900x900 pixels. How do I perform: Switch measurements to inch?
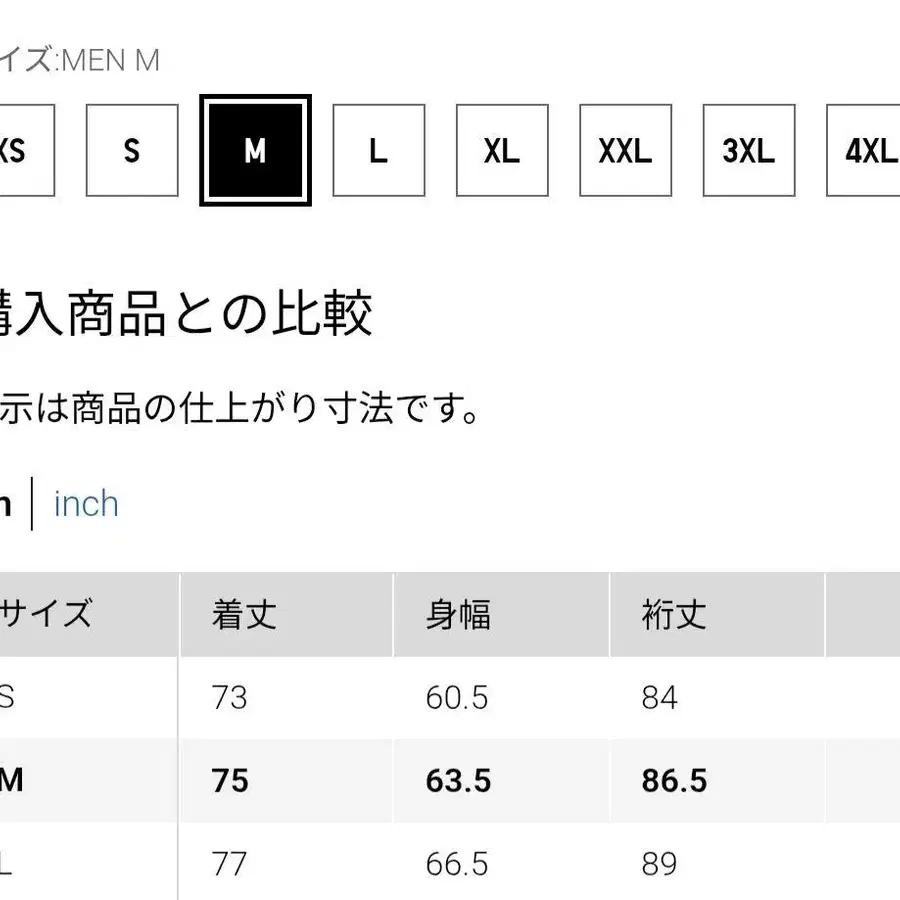(86, 503)
